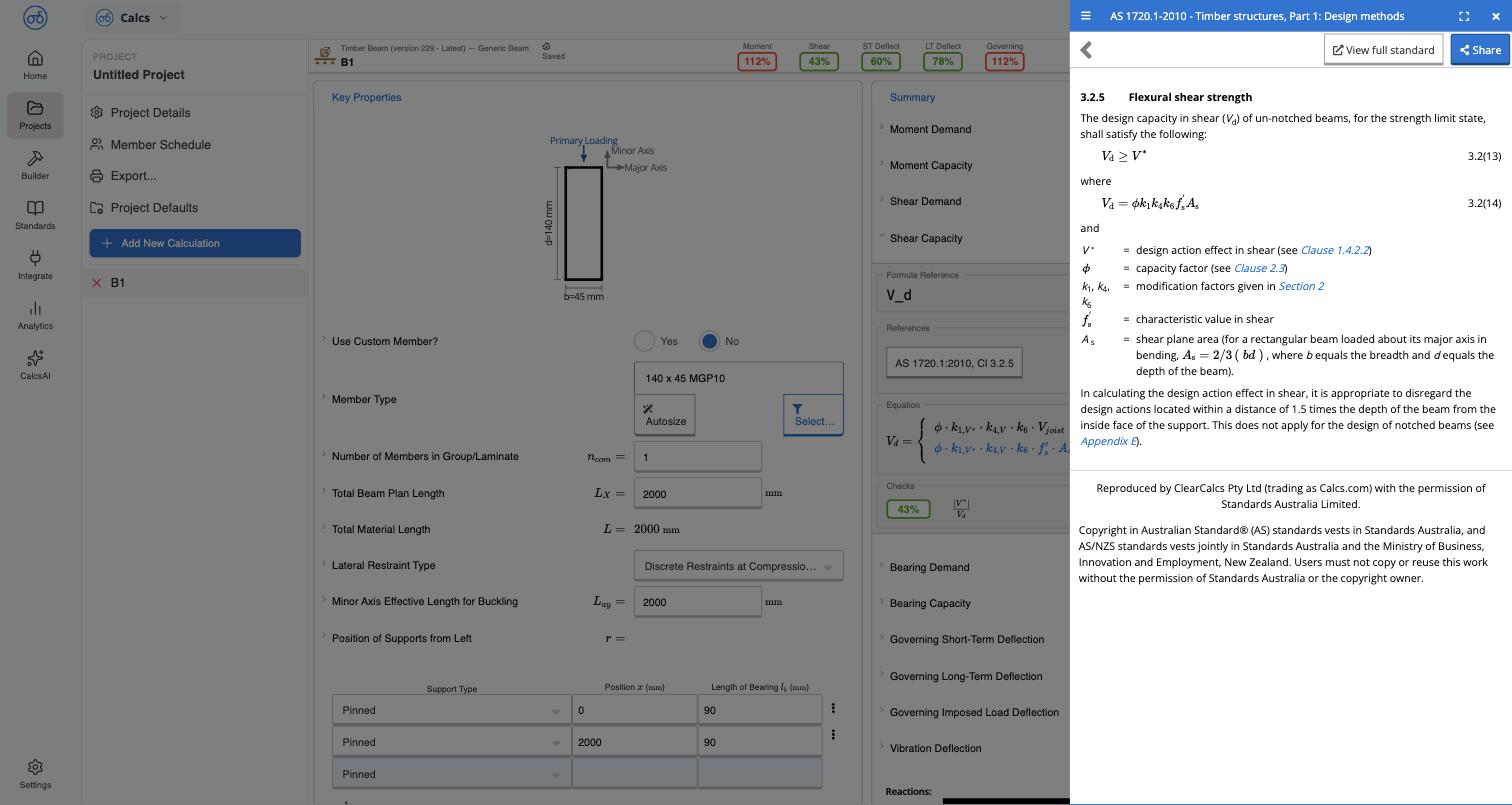Click AS 1720.1:2010, Cl 3.2.5 reference

tap(954, 363)
